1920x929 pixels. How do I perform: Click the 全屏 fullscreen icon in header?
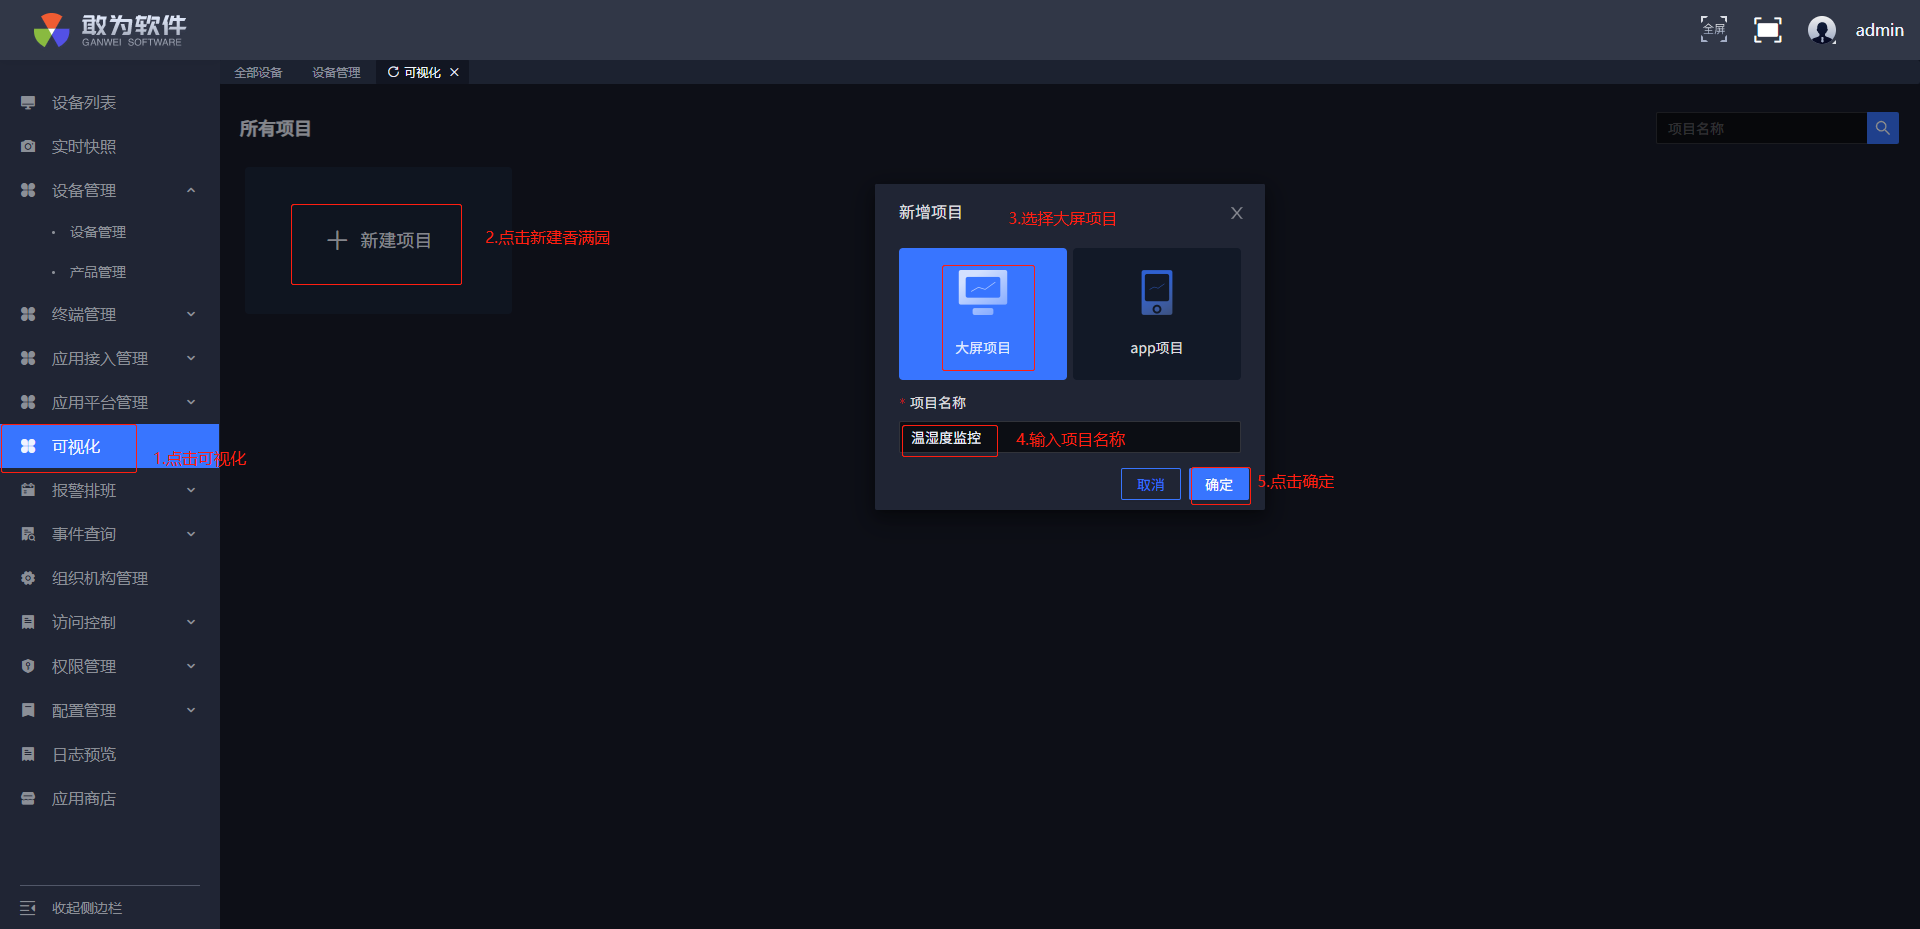coord(1714,29)
